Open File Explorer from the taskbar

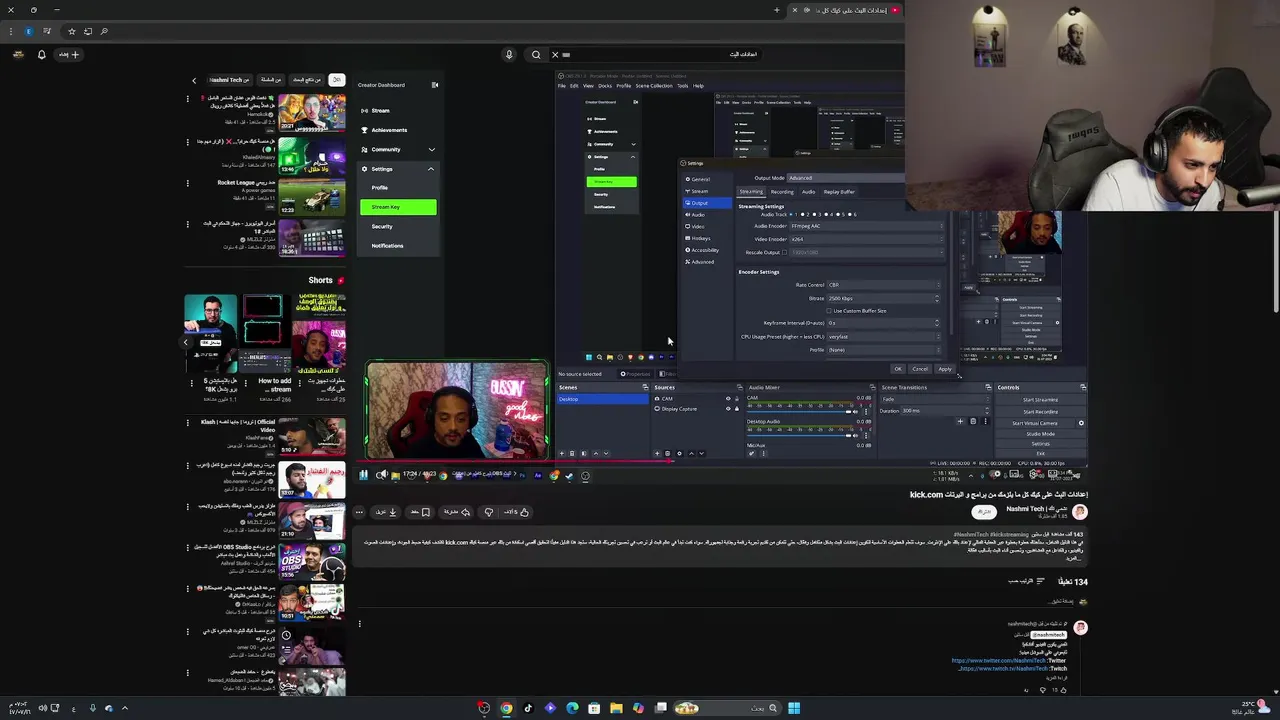[x=616, y=708]
